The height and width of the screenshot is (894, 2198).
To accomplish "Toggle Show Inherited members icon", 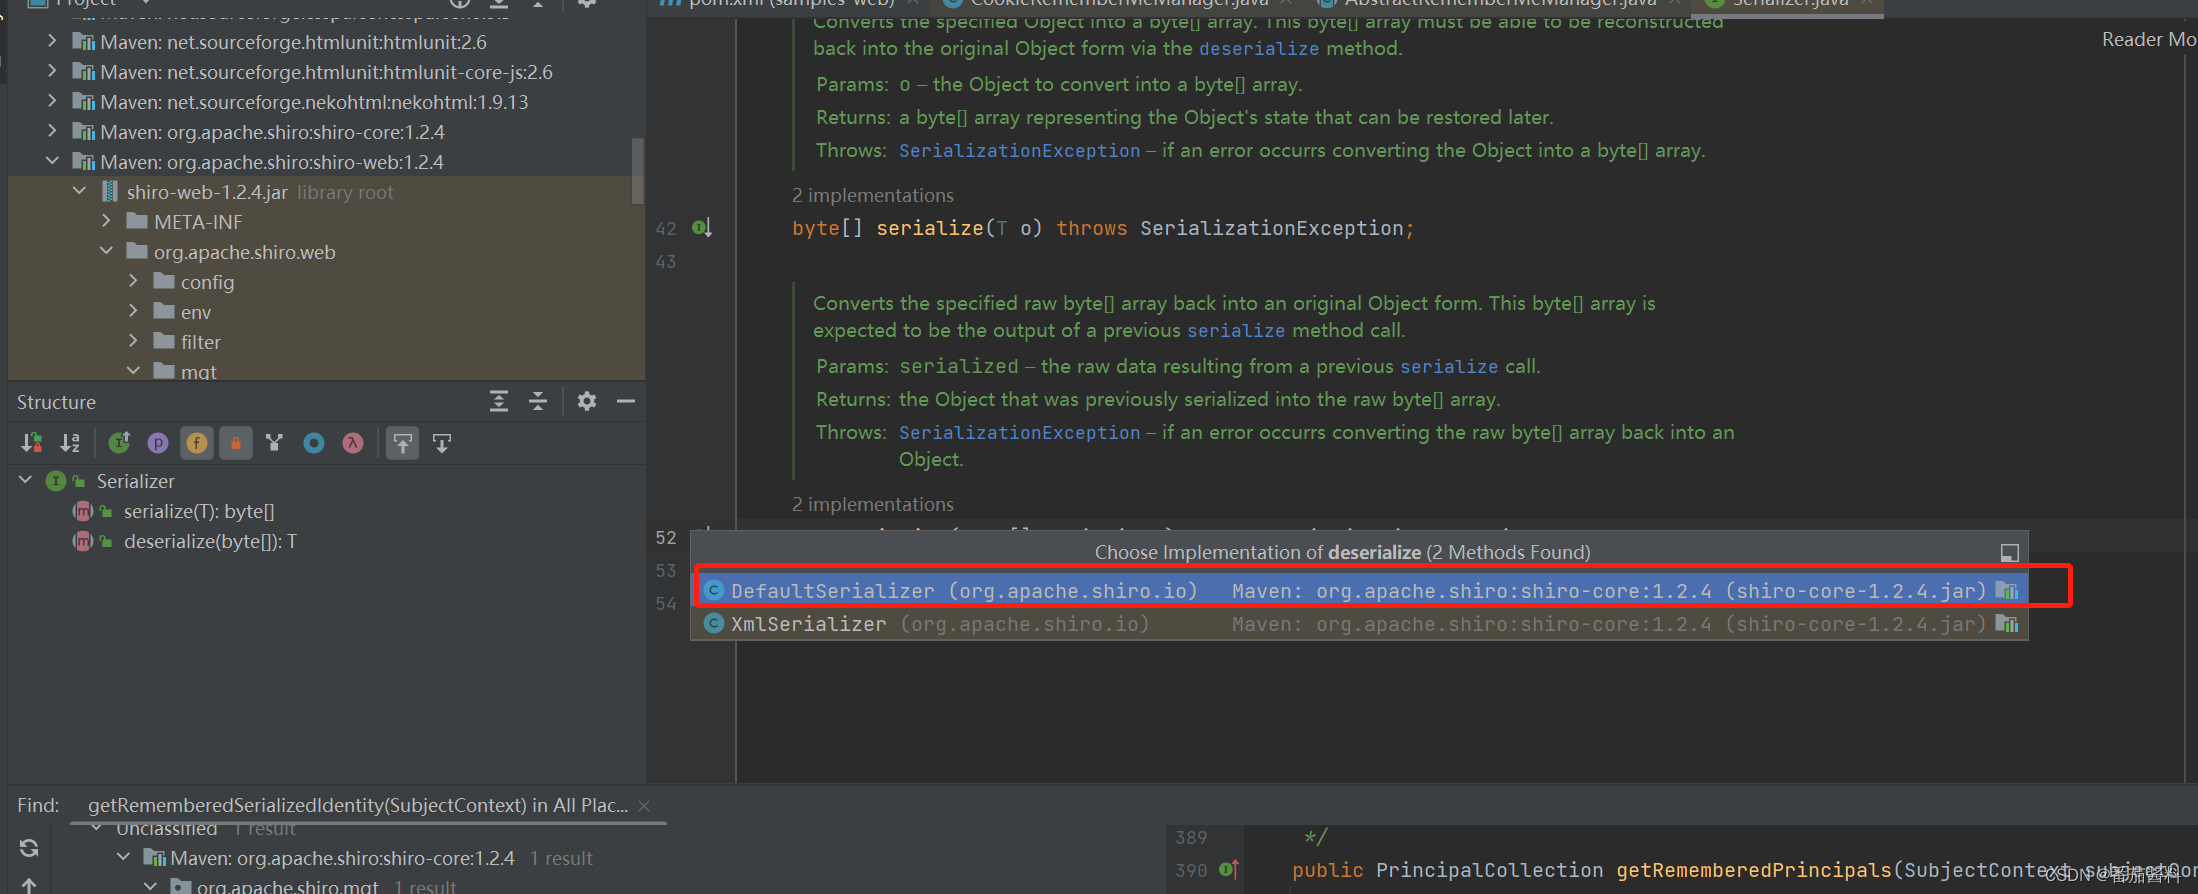I will click(x=119, y=443).
